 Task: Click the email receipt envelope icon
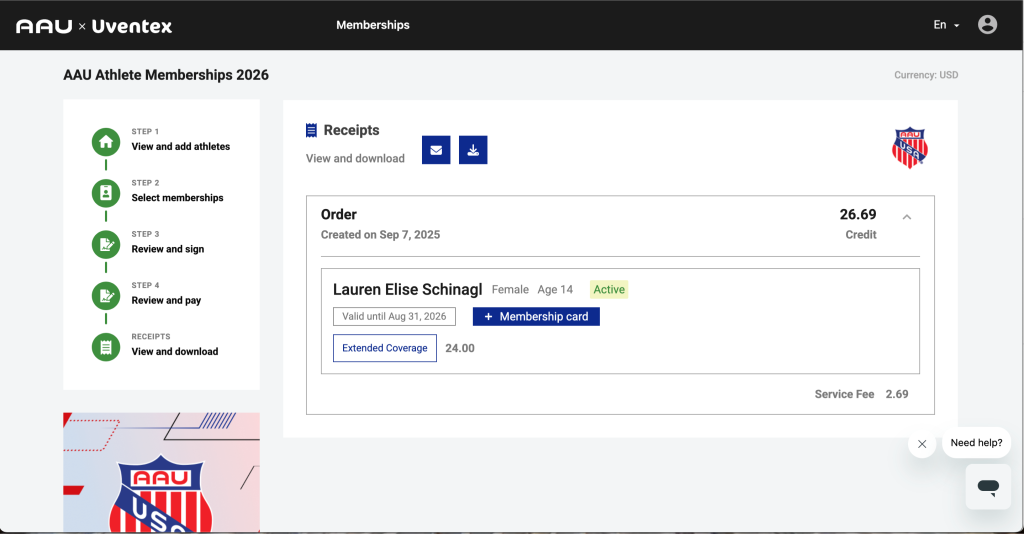coord(436,150)
